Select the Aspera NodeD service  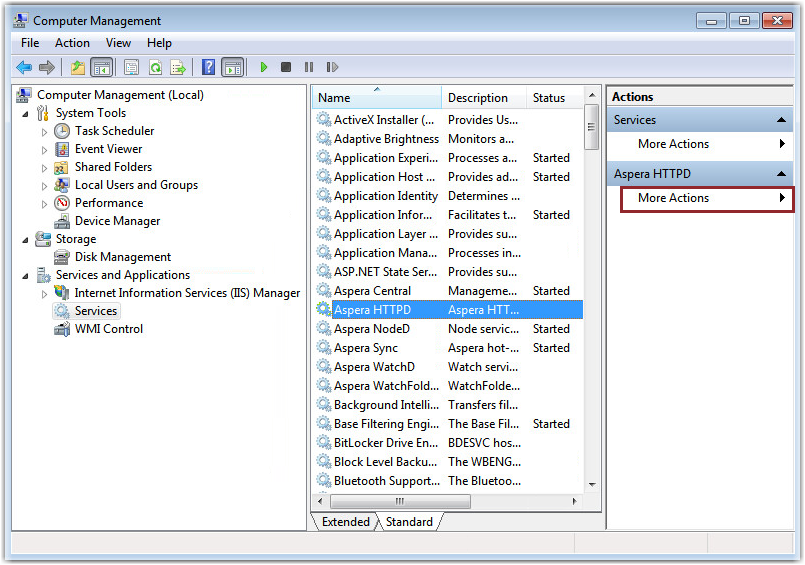(448, 329)
